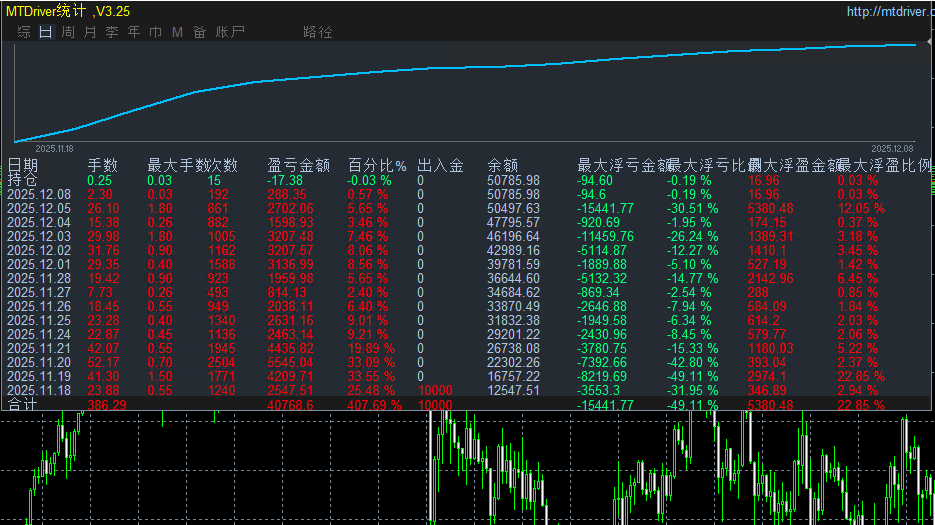
Task: Click the 手数 column header
Action: pos(103,165)
